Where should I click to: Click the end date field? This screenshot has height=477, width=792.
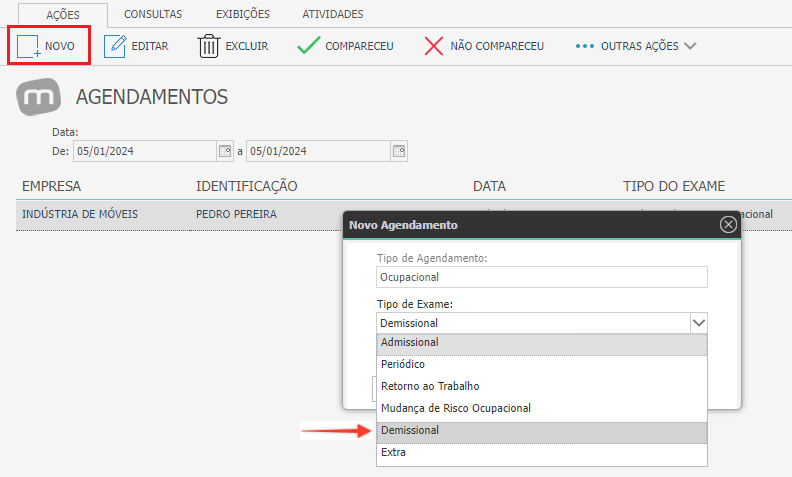pyautogui.click(x=318, y=151)
